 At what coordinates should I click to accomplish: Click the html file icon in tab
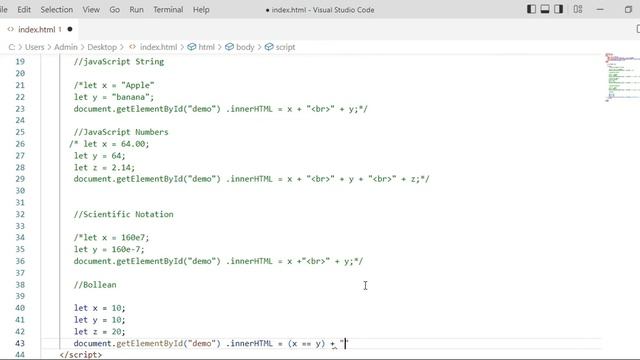click(x=11, y=29)
